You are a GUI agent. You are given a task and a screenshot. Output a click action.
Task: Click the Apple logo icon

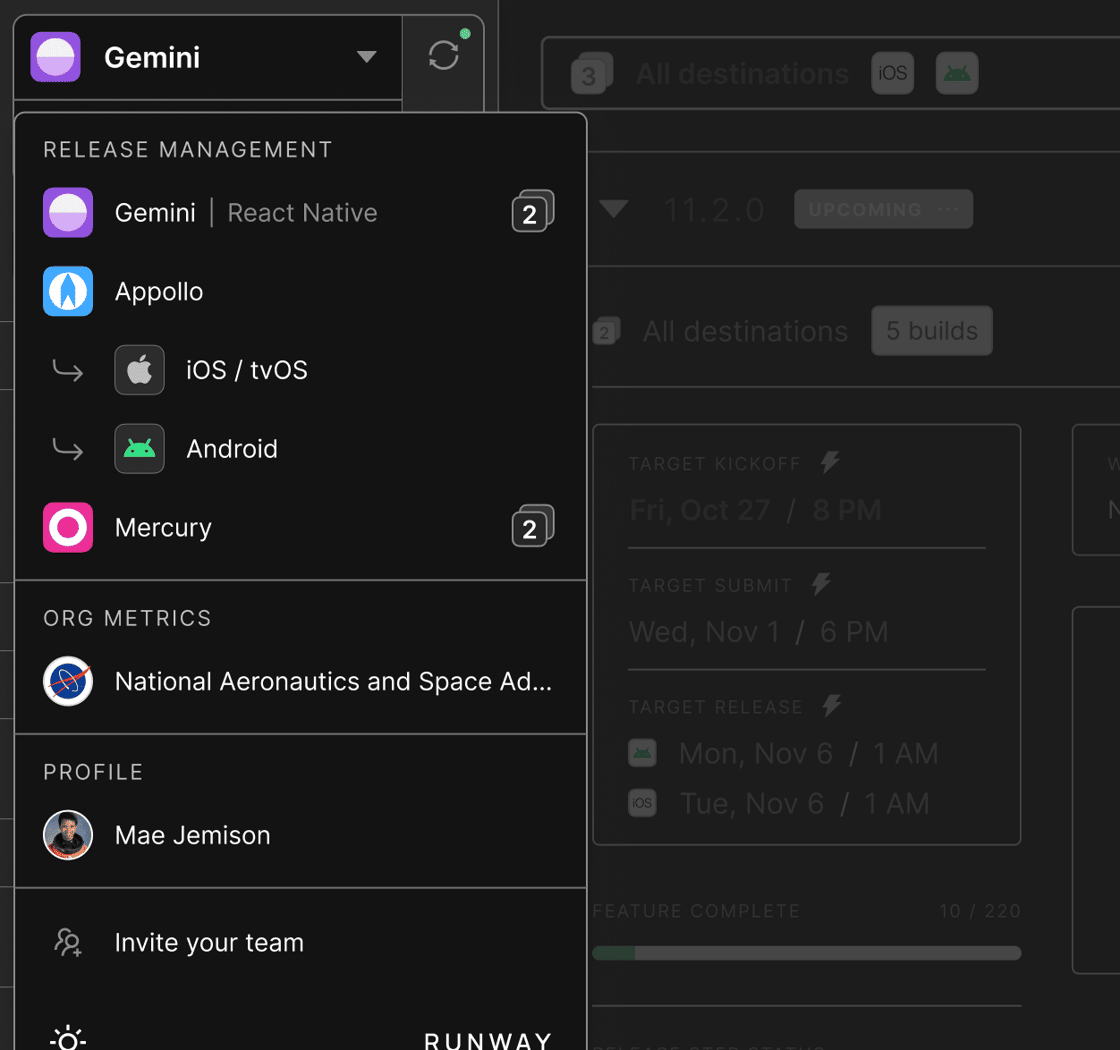tap(139, 370)
